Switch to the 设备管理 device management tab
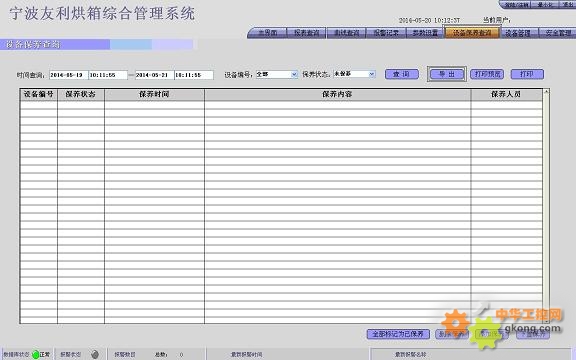 click(x=519, y=33)
